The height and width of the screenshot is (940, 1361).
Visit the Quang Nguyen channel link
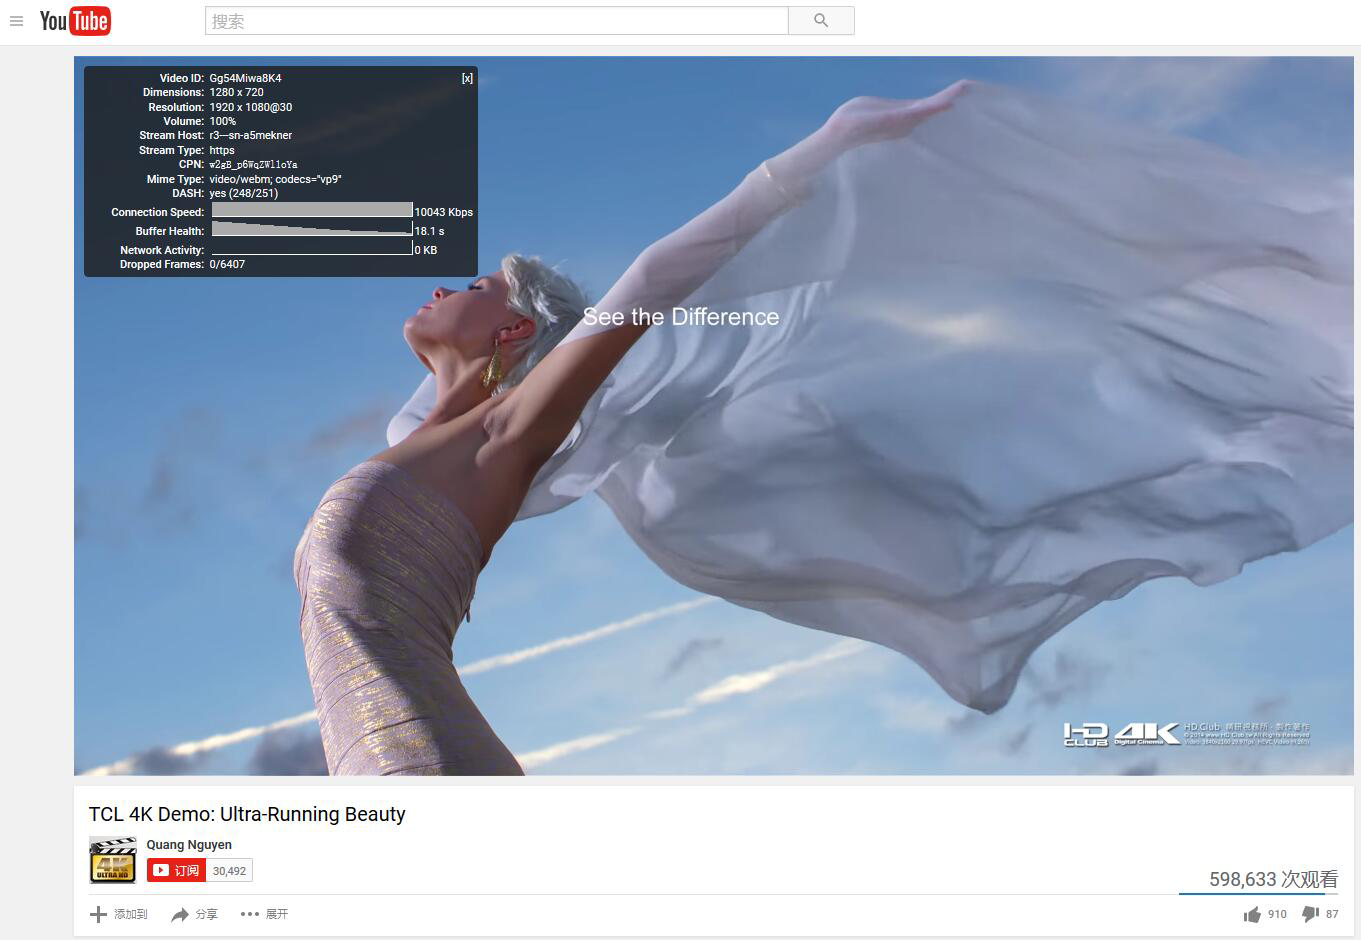tap(189, 845)
